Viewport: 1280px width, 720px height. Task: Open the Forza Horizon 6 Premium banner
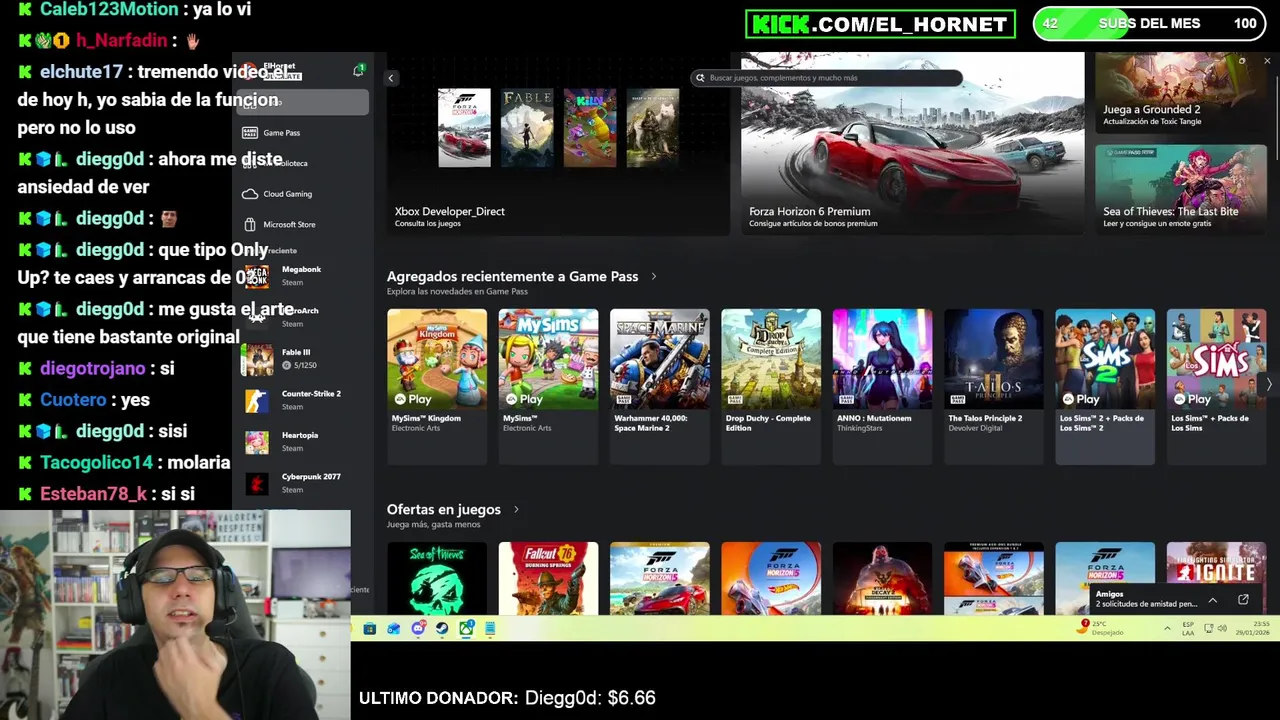tap(912, 143)
